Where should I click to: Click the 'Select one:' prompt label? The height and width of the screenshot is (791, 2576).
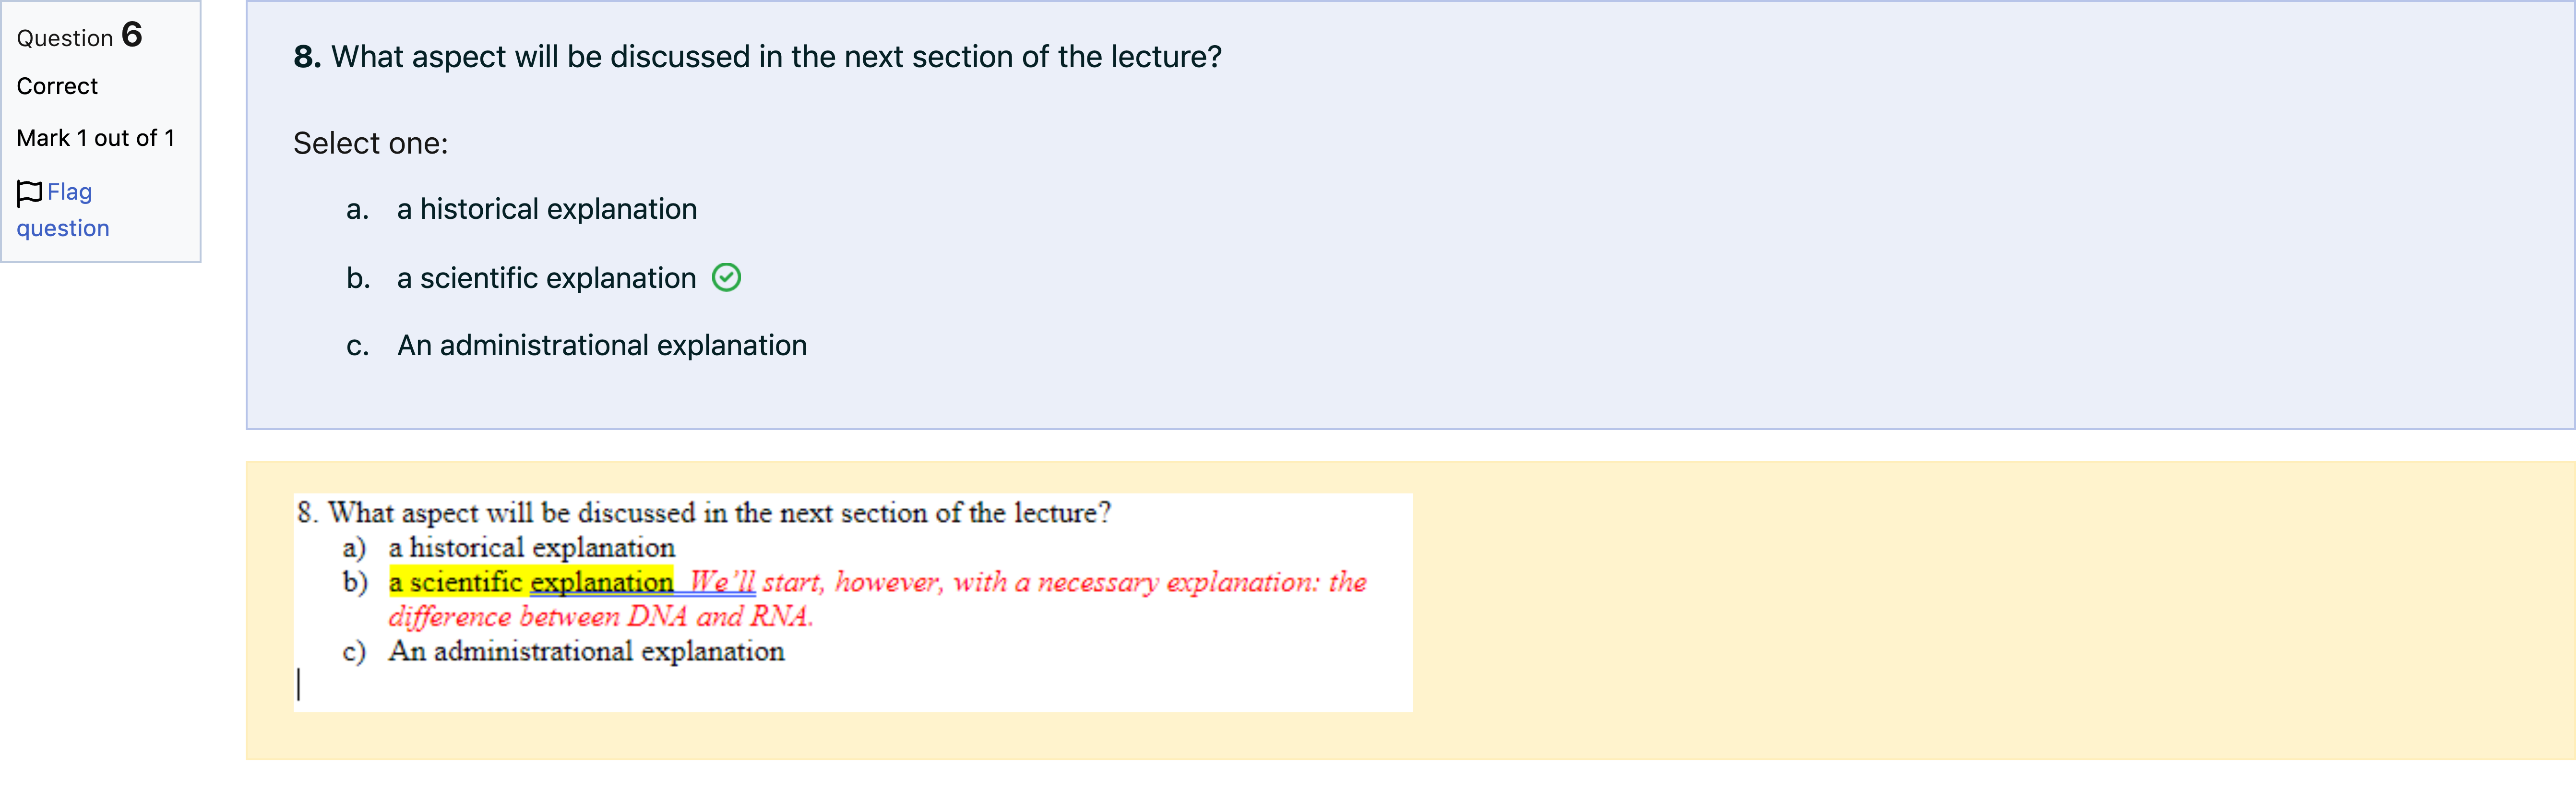[x=371, y=144]
